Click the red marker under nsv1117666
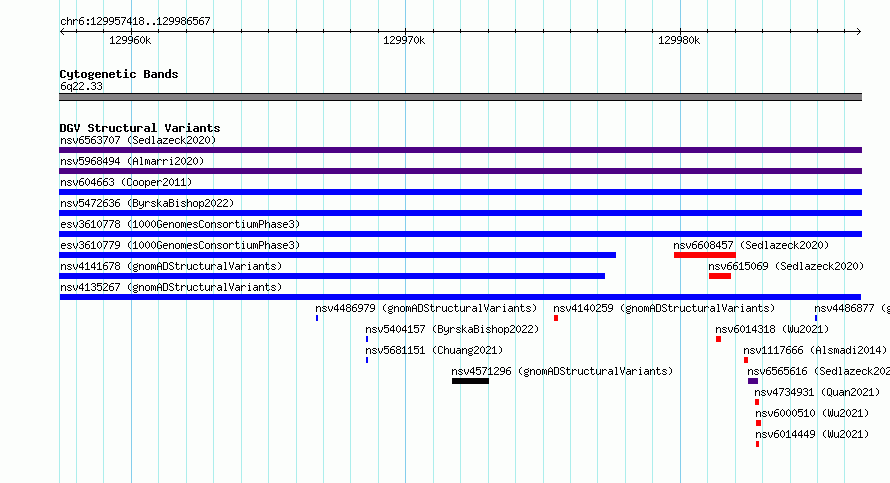Image resolution: width=890 pixels, height=483 pixels. tap(746, 360)
